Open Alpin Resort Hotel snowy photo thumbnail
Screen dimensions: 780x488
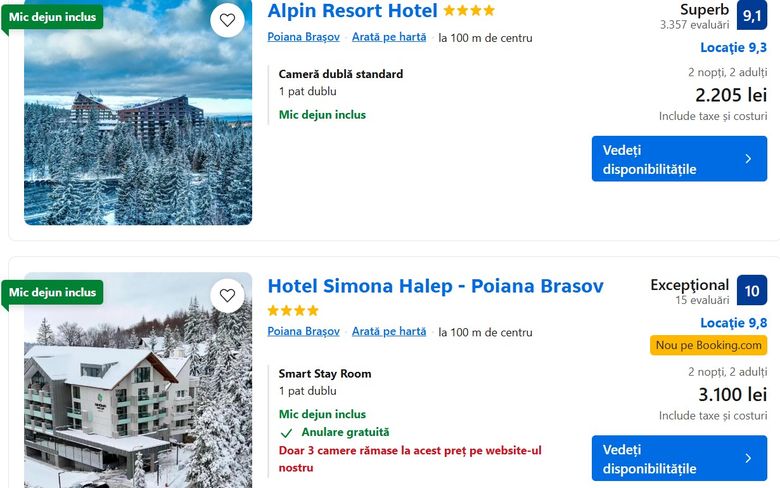tap(138, 130)
